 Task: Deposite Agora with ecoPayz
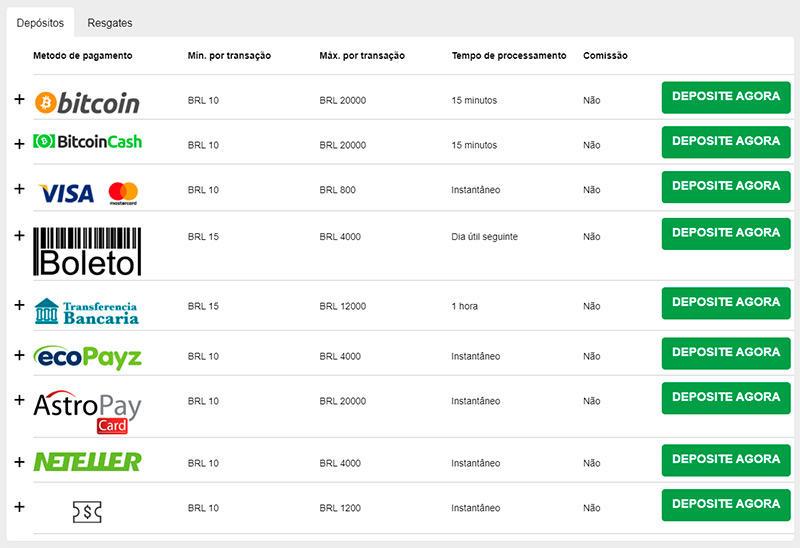pyautogui.click(x=726, y=353)
